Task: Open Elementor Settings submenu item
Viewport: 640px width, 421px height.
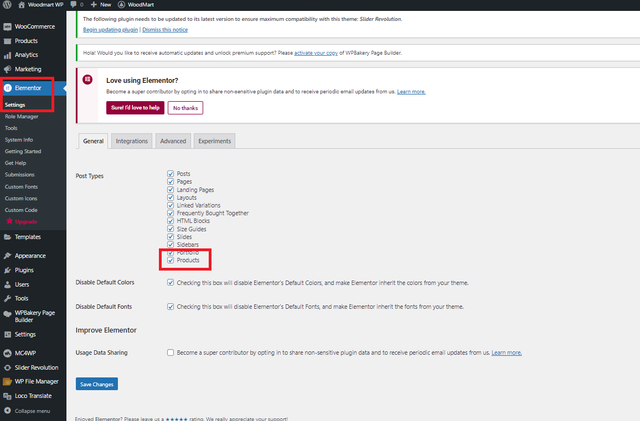Action: [15, 105]
